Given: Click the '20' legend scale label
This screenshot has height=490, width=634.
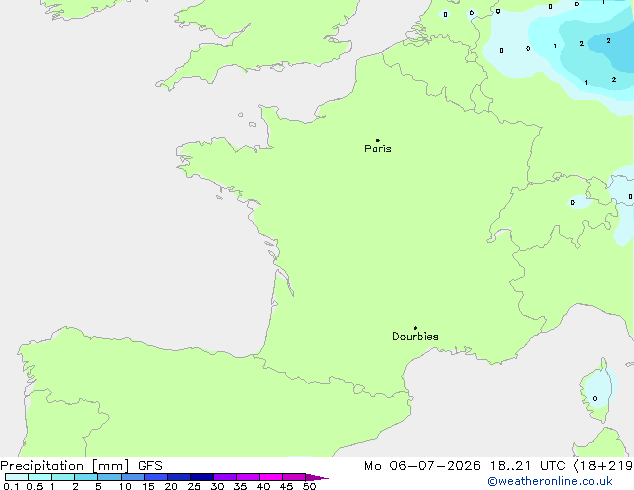Looking at the screenshot, I should pyautogui.click(x=171, y=486).
